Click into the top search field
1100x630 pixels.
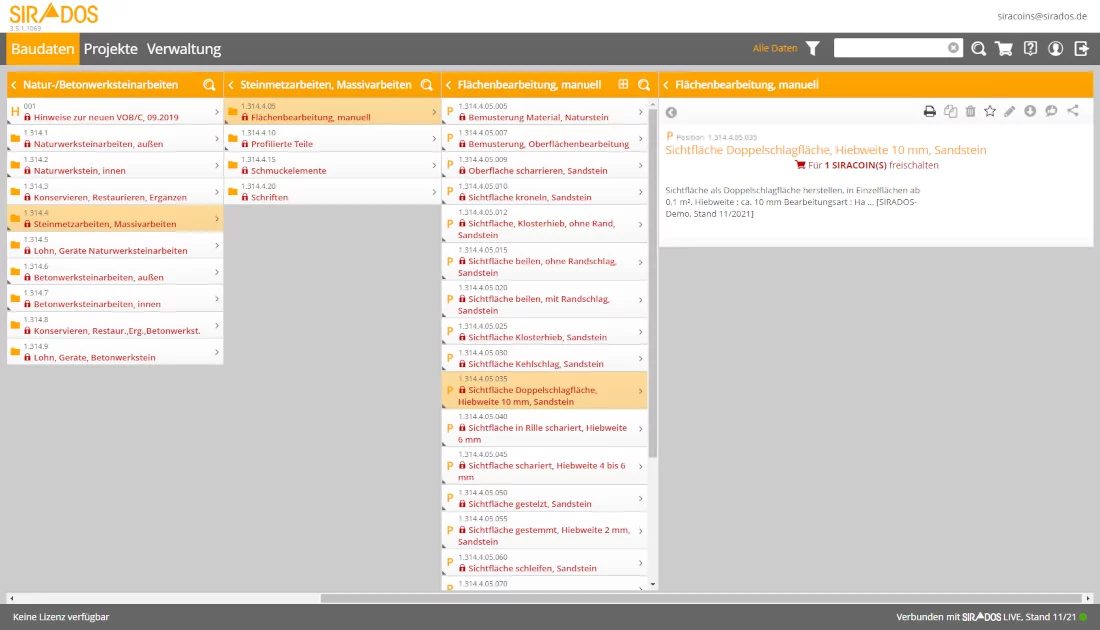click(x=890, y=48)
